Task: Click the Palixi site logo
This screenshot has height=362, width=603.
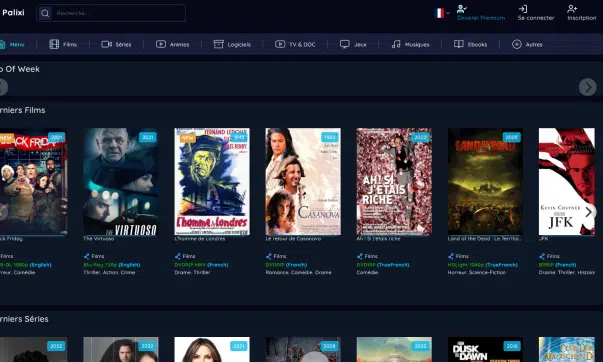Action: click(x=13, y=12)
